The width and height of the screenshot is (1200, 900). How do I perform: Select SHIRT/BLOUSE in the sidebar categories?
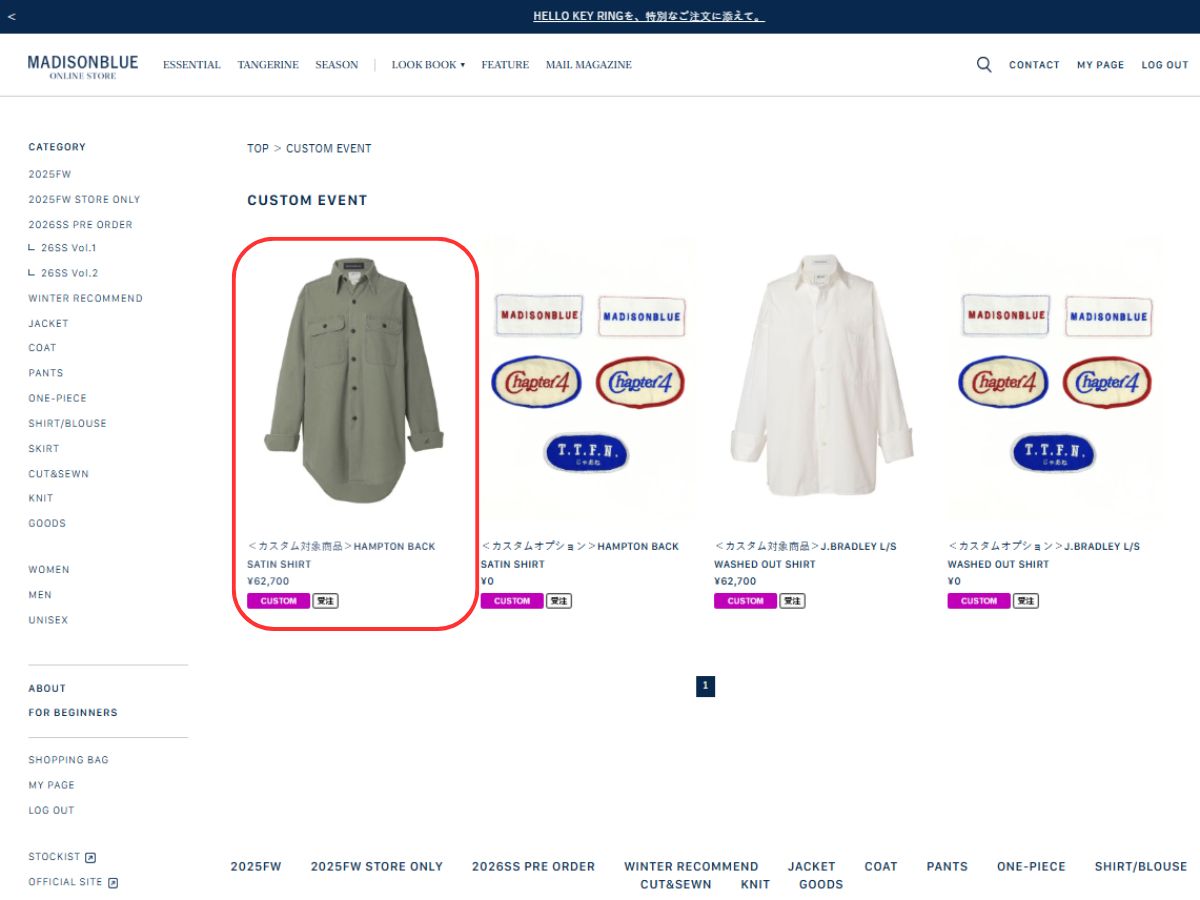(67, 424)
